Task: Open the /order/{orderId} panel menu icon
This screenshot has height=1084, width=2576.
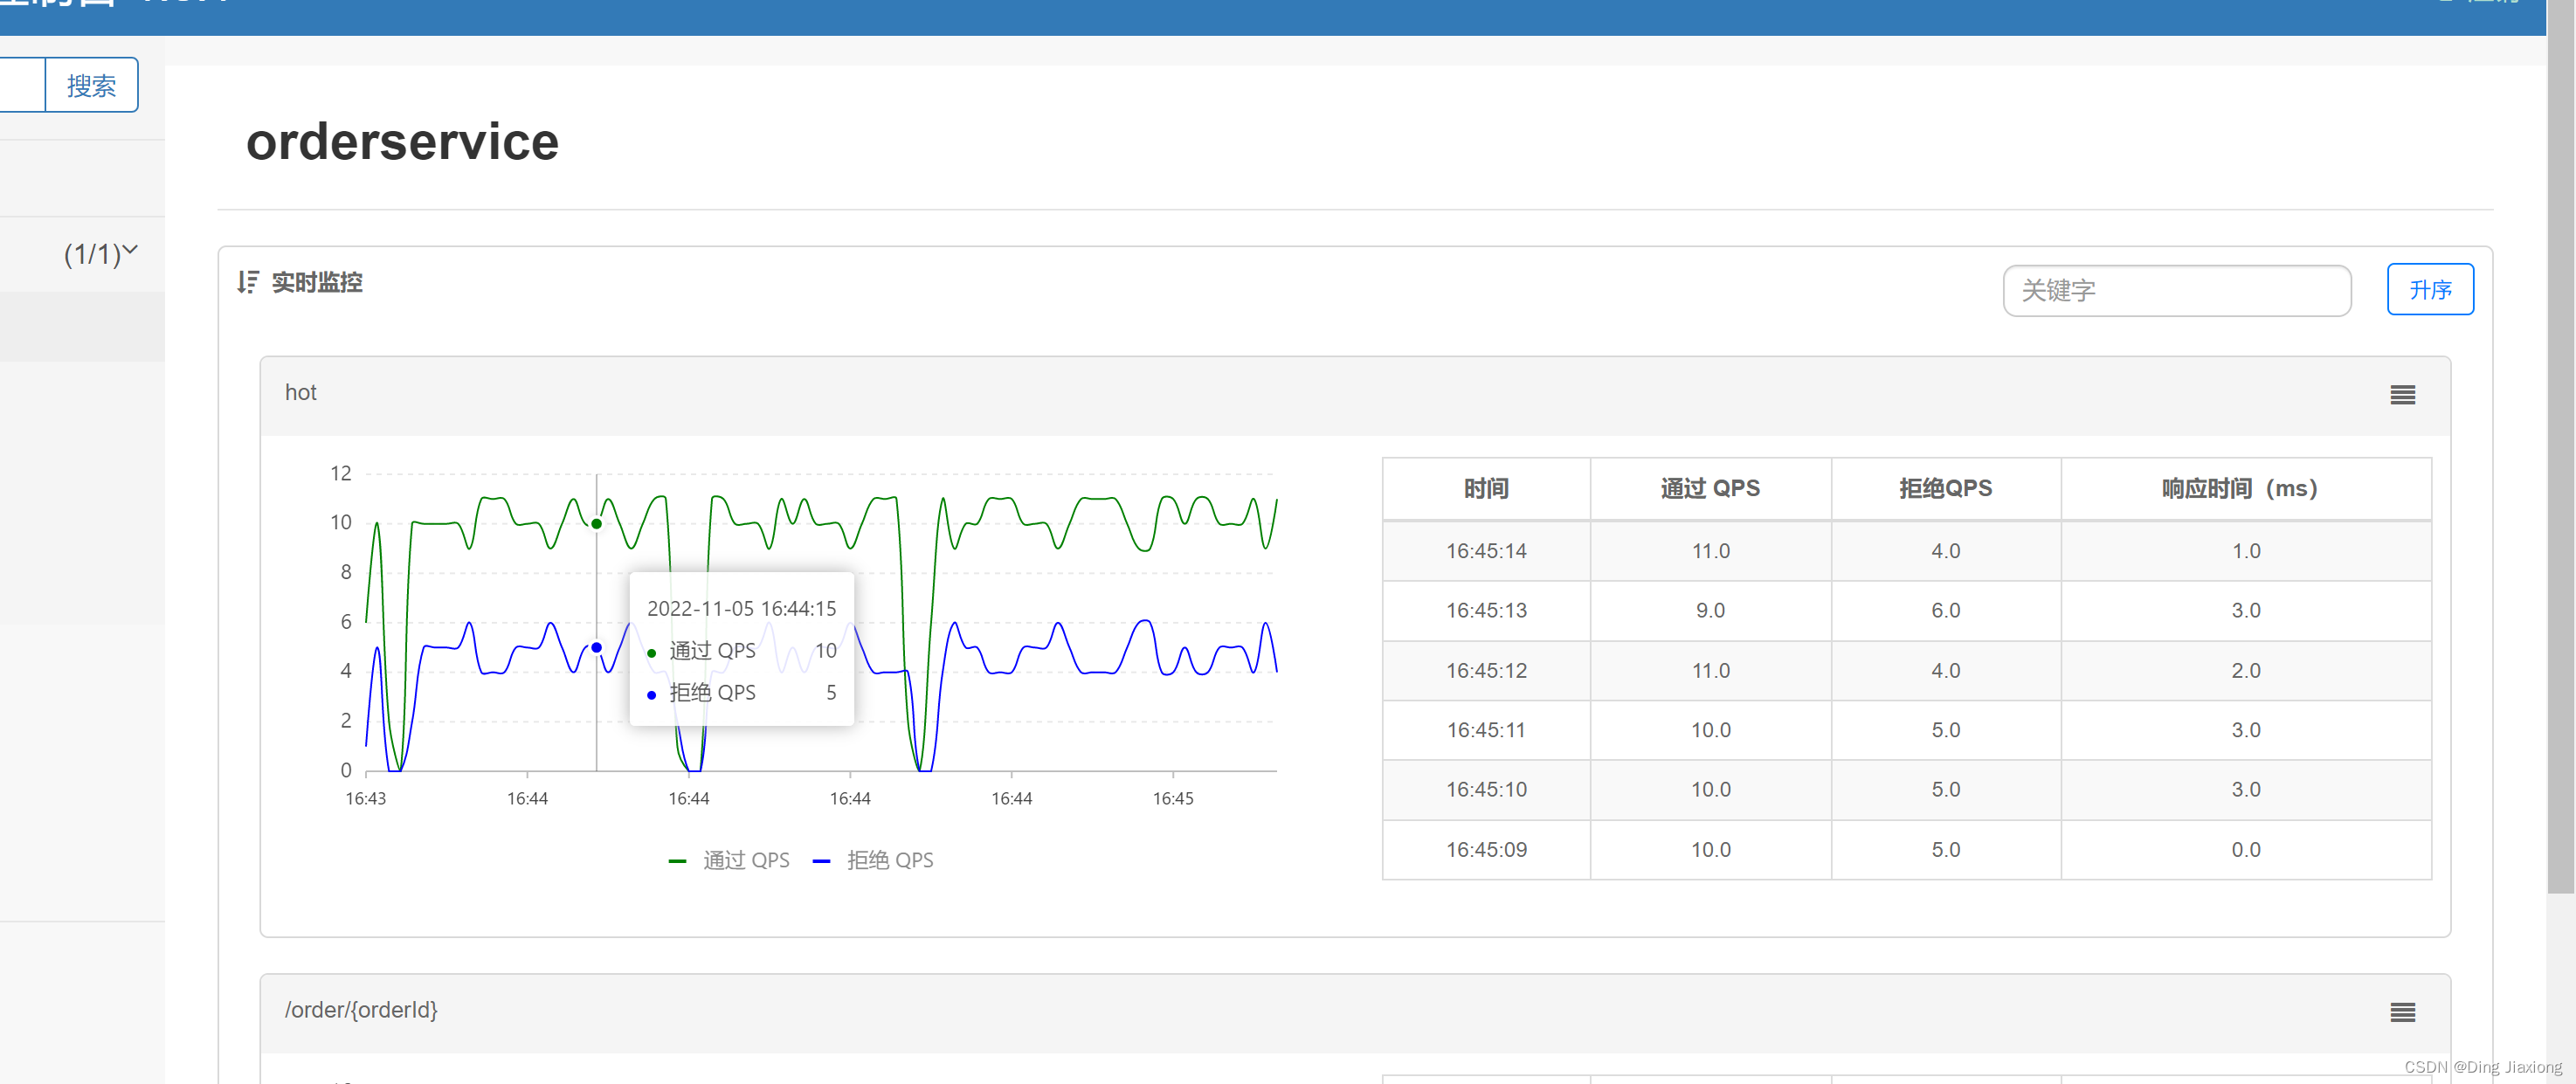Action: pyautogui.click(x=2402, y=1012)
